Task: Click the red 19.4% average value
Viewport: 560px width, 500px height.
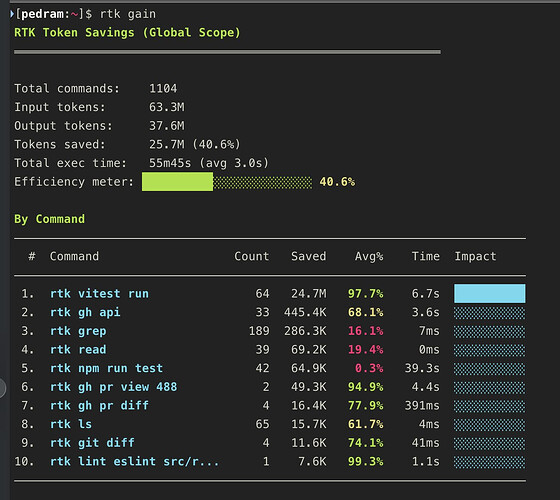Action: pos(365,349)
